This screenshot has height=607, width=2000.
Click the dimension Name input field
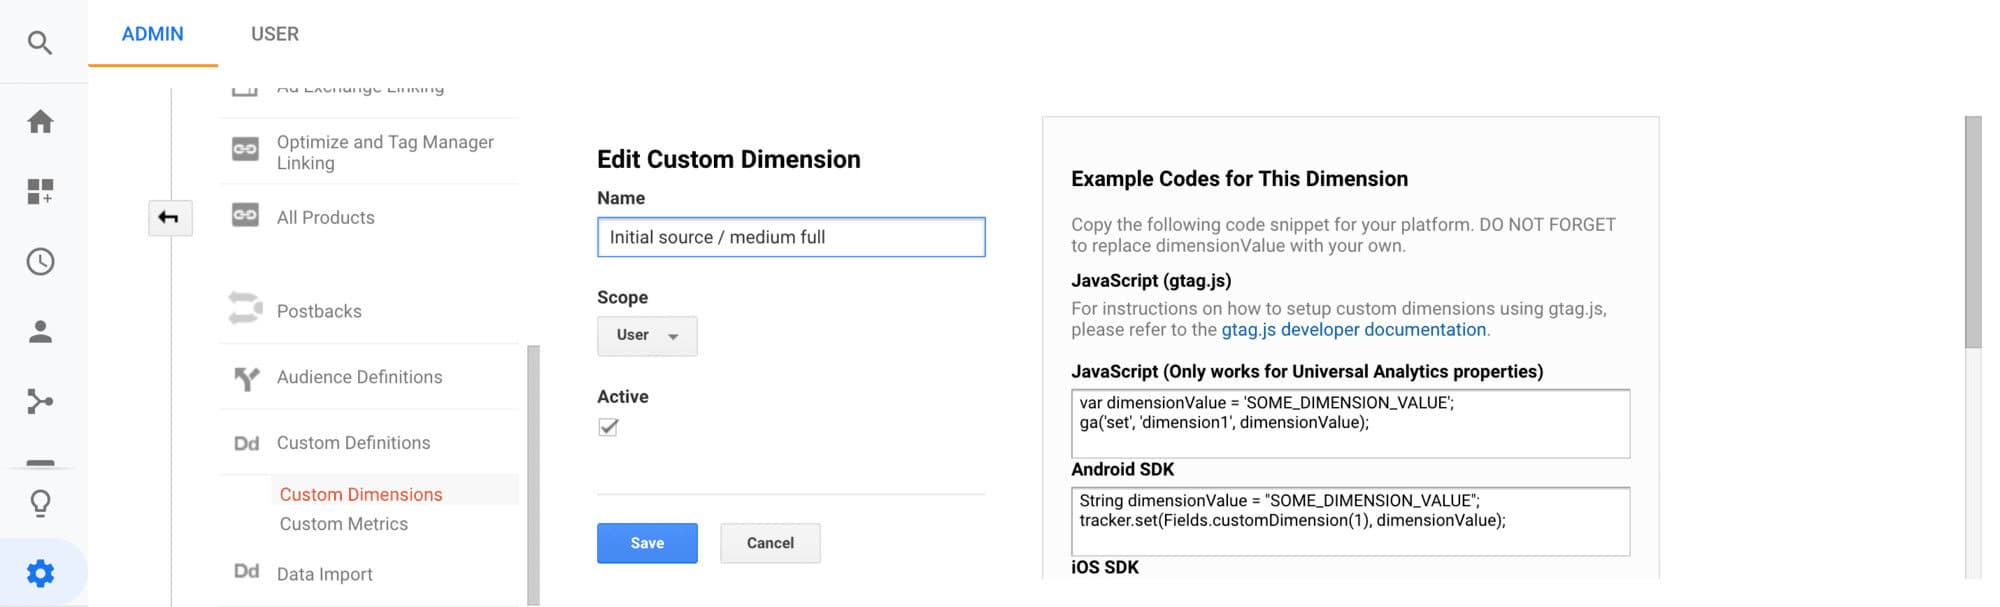791,237
